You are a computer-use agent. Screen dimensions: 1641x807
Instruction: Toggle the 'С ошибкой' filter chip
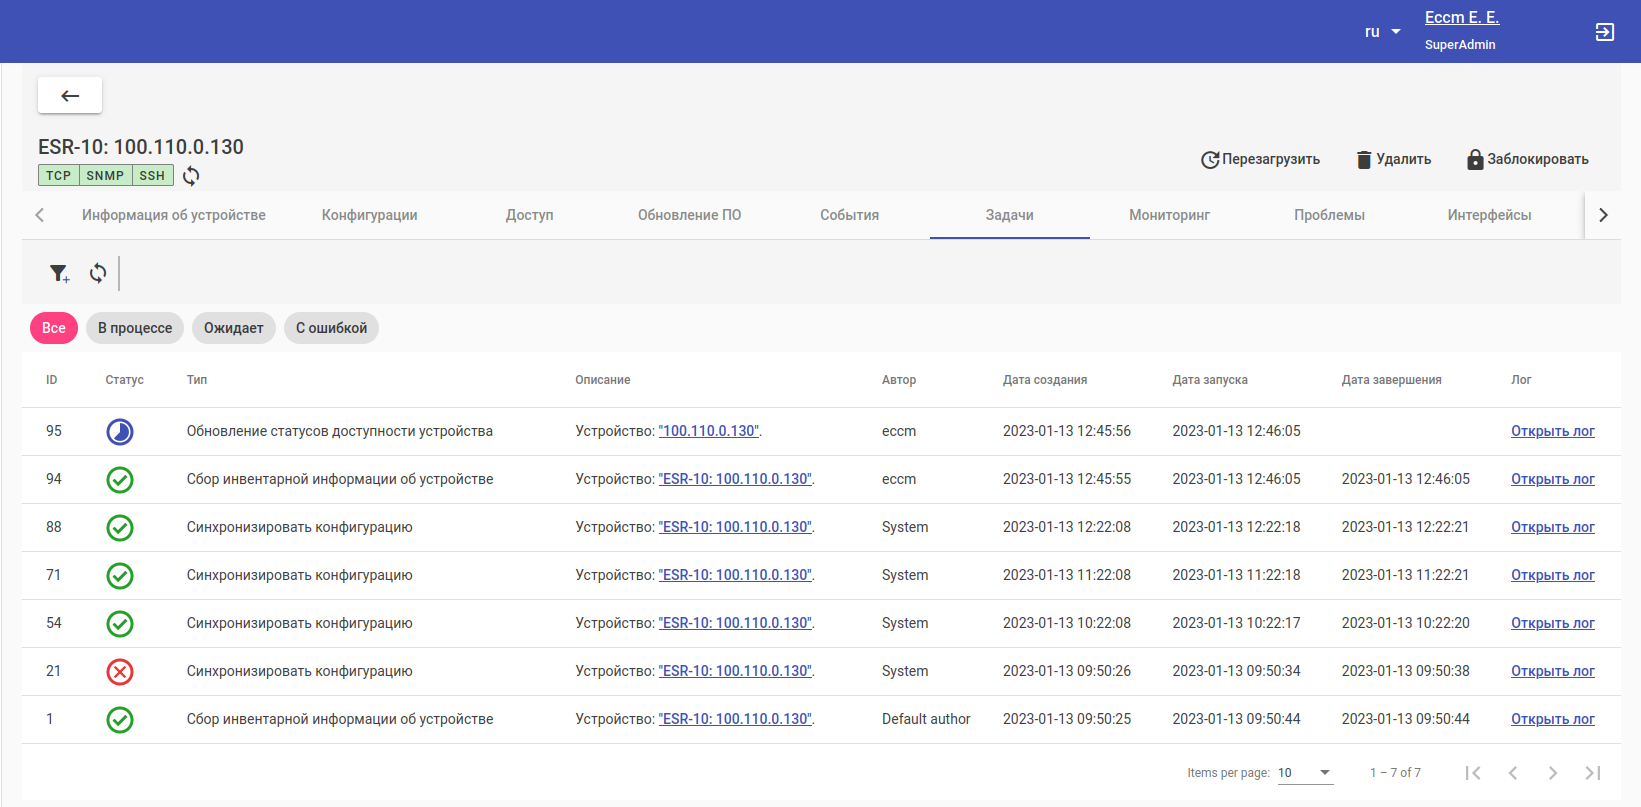click(331, 328)
